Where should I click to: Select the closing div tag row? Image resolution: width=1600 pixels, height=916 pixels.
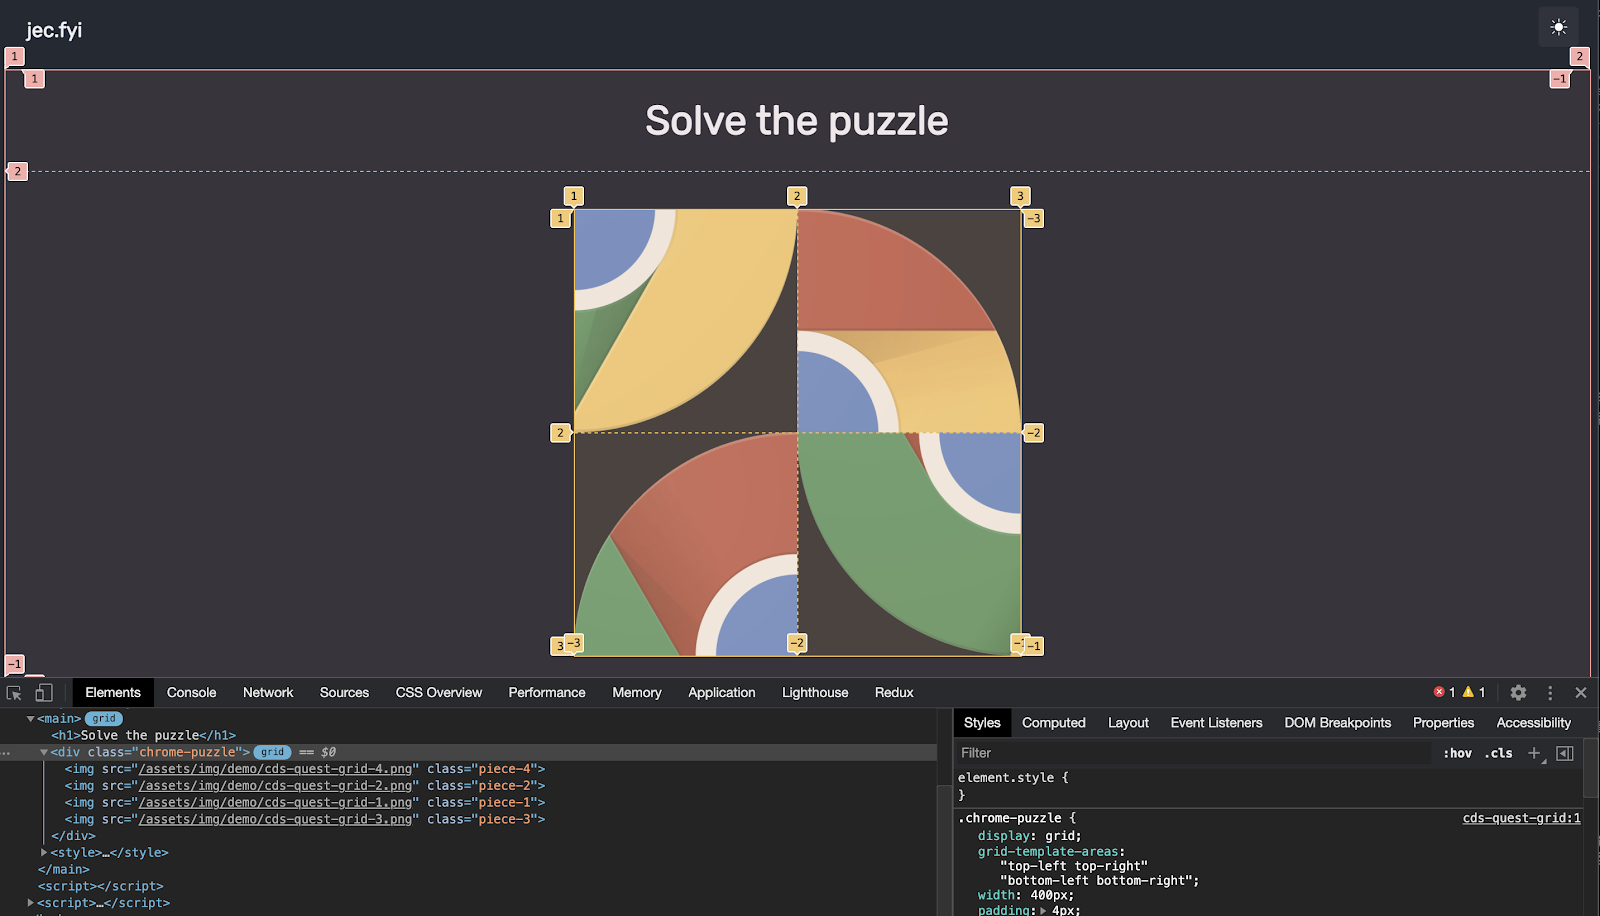(74, 836)
